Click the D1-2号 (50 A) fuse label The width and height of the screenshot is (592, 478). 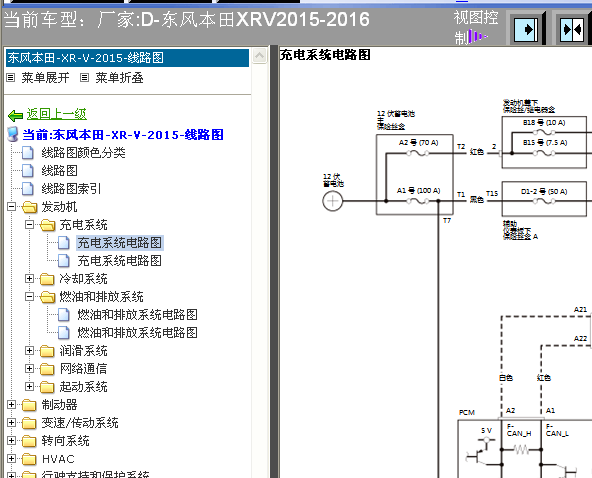544,192
